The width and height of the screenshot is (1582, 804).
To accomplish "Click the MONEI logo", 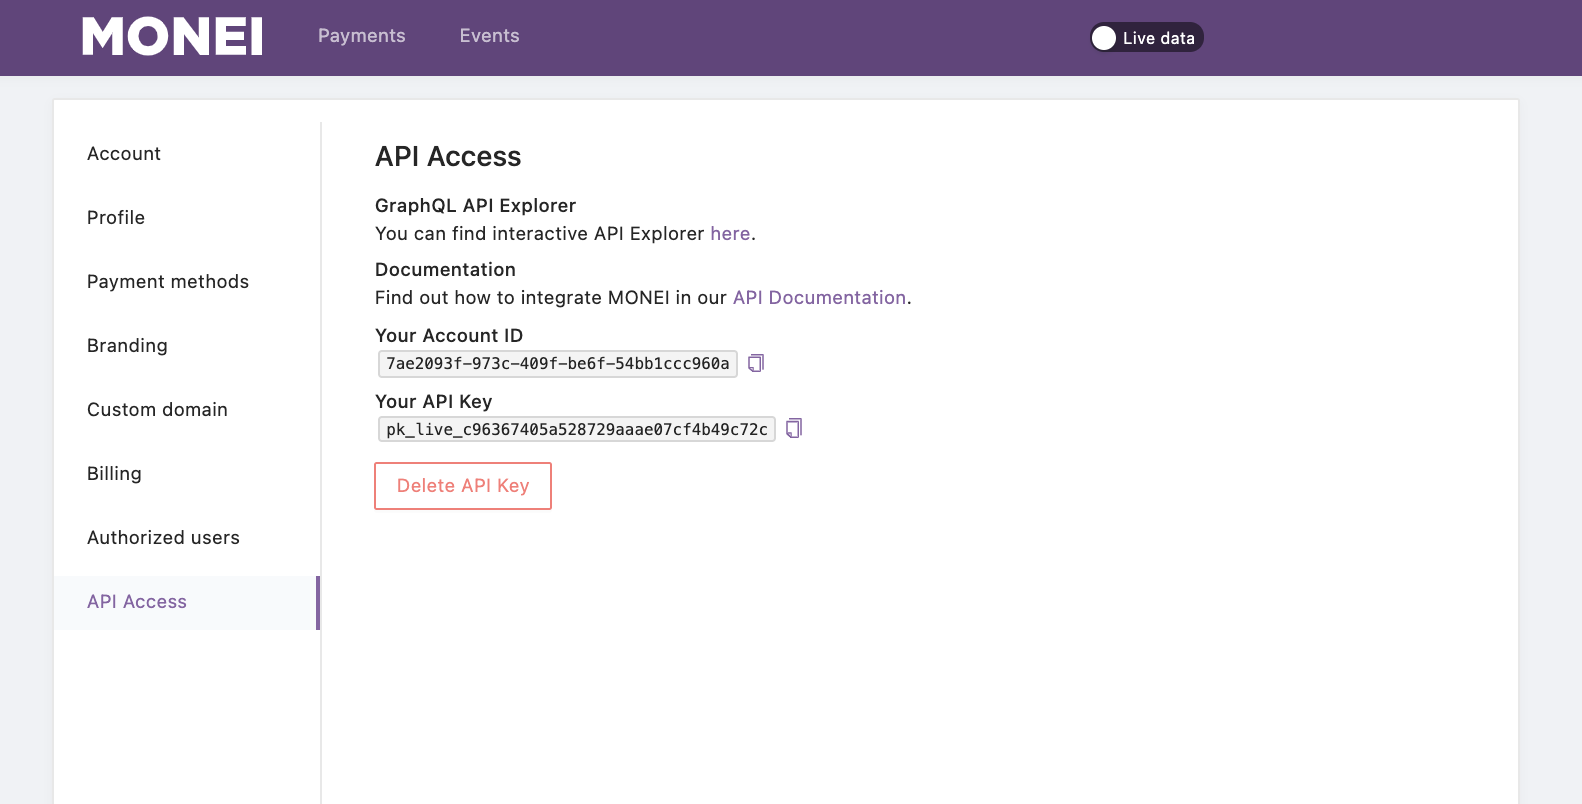I will tap(172, 37).
